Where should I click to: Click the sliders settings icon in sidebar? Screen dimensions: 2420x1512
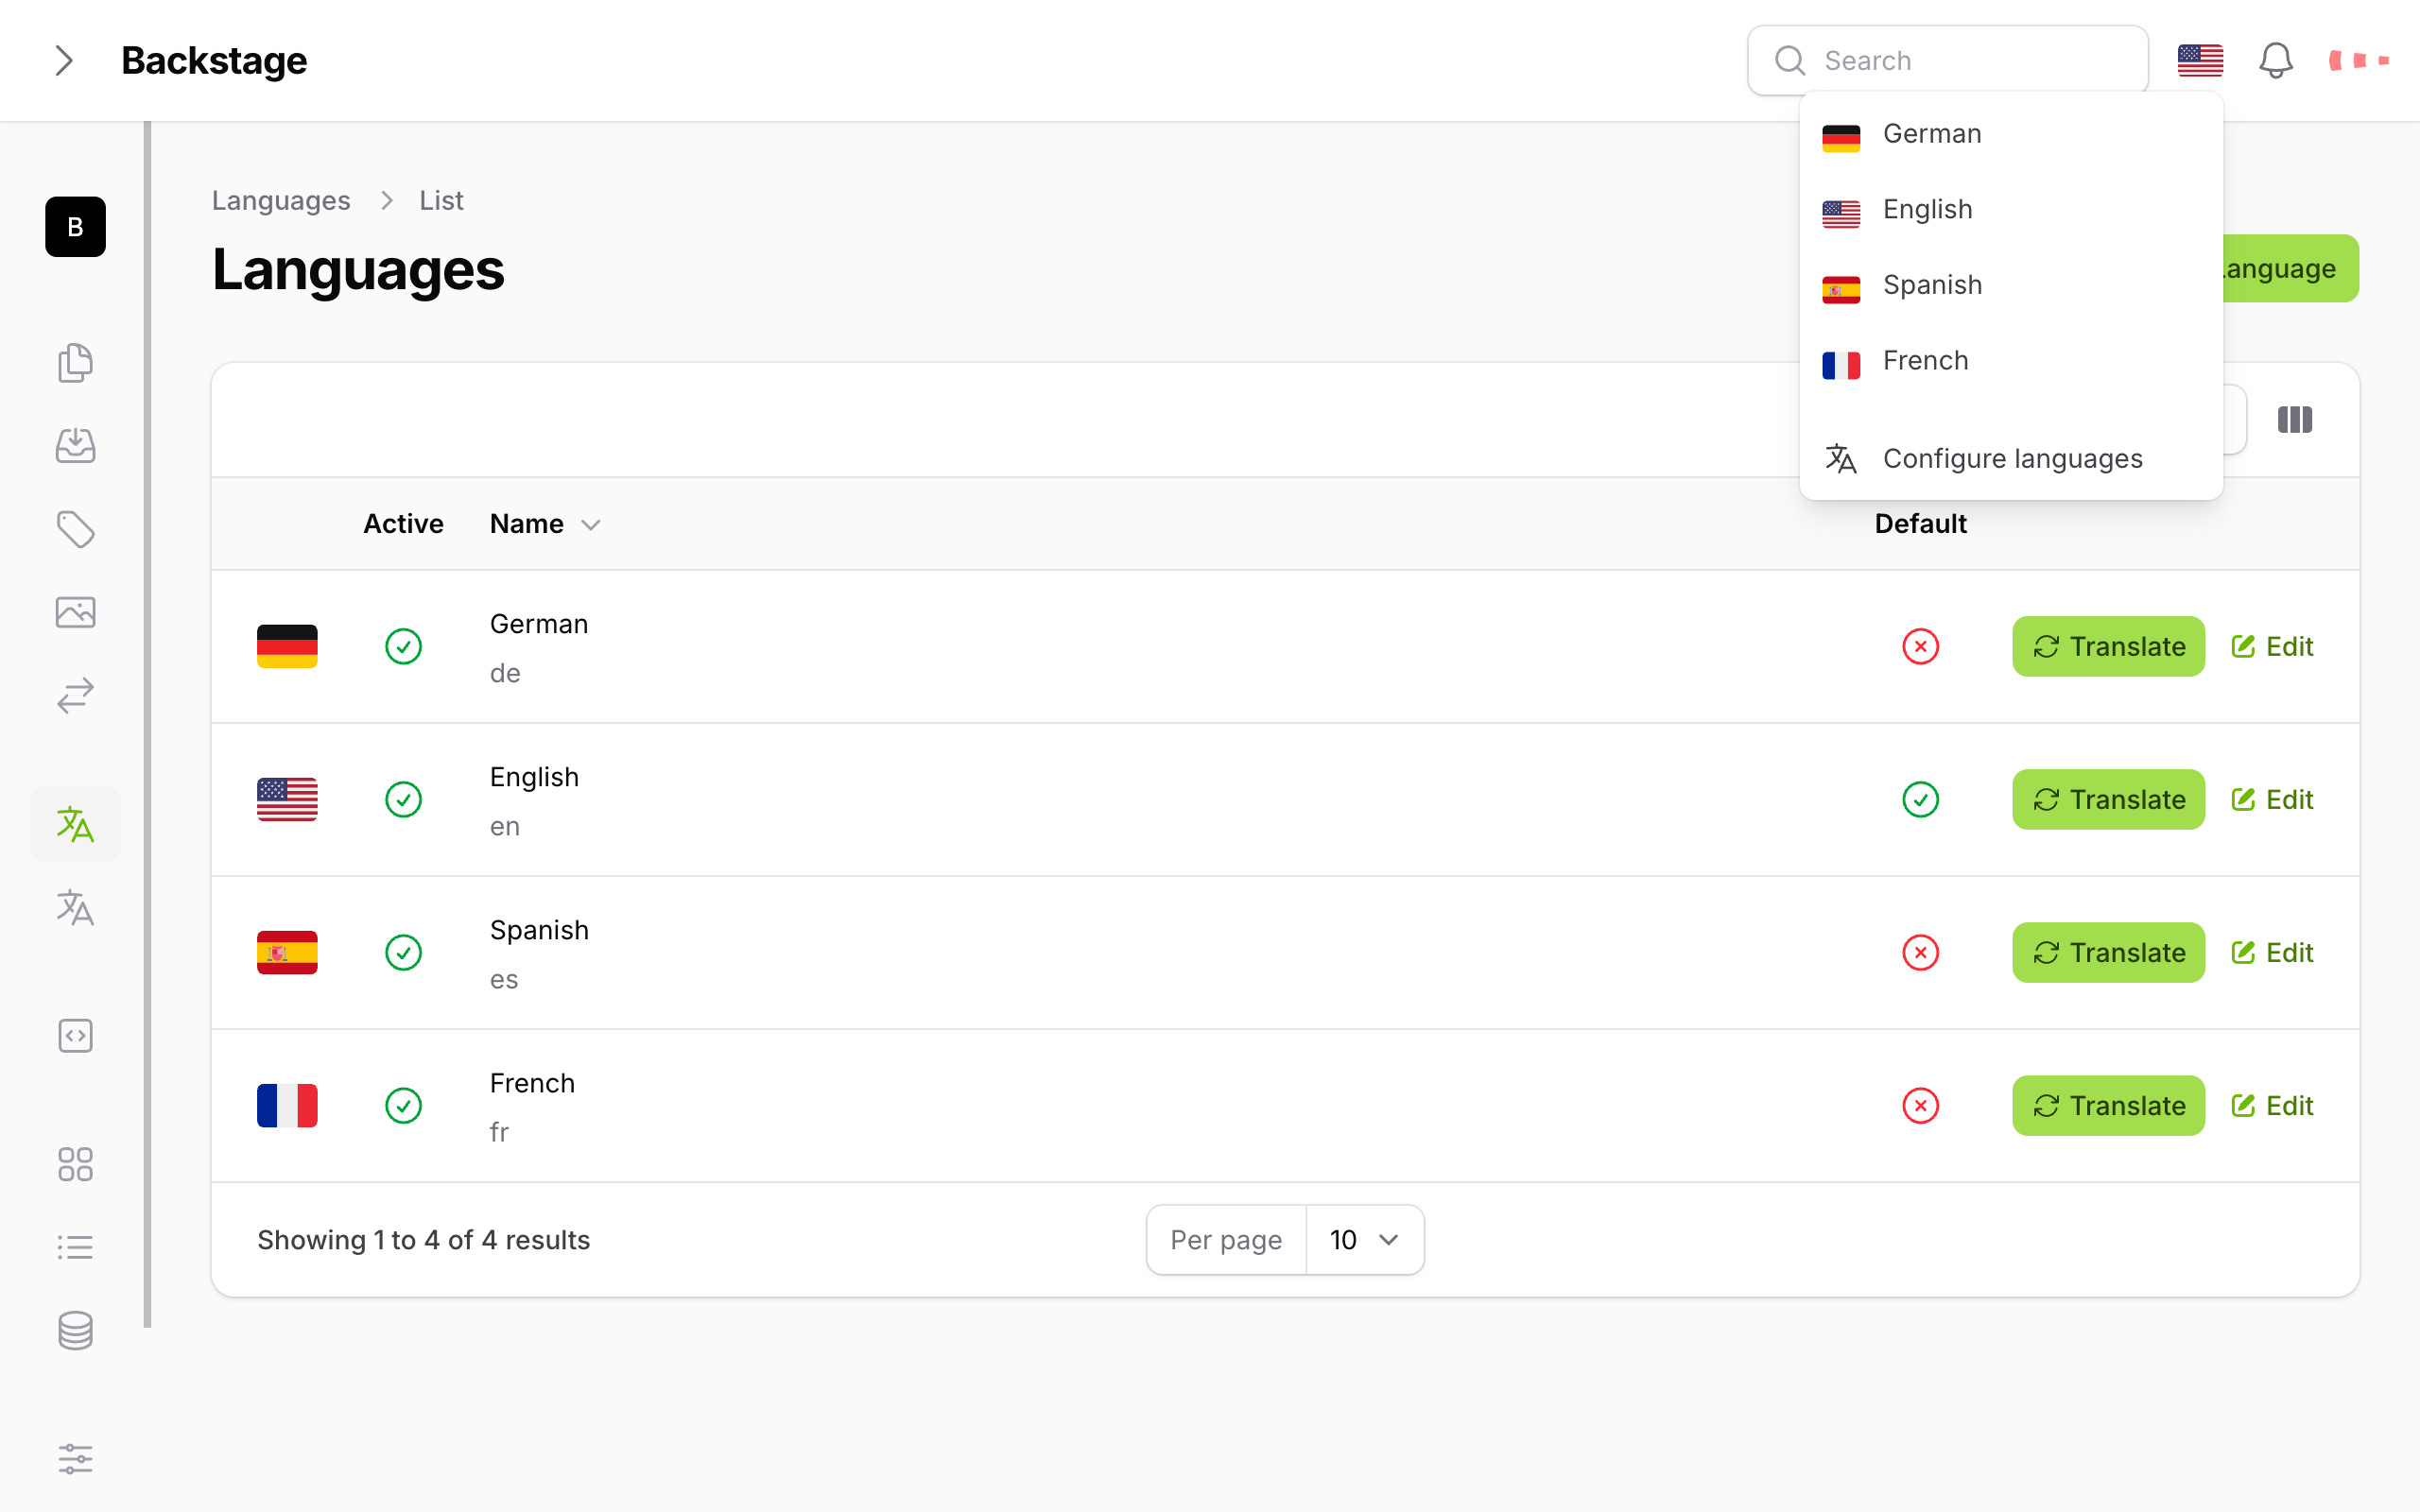(x=75, y=1459)
